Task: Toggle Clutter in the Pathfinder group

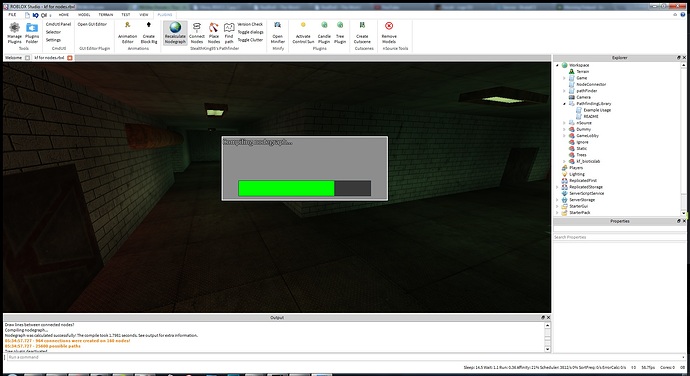Action: pos(250,40)
